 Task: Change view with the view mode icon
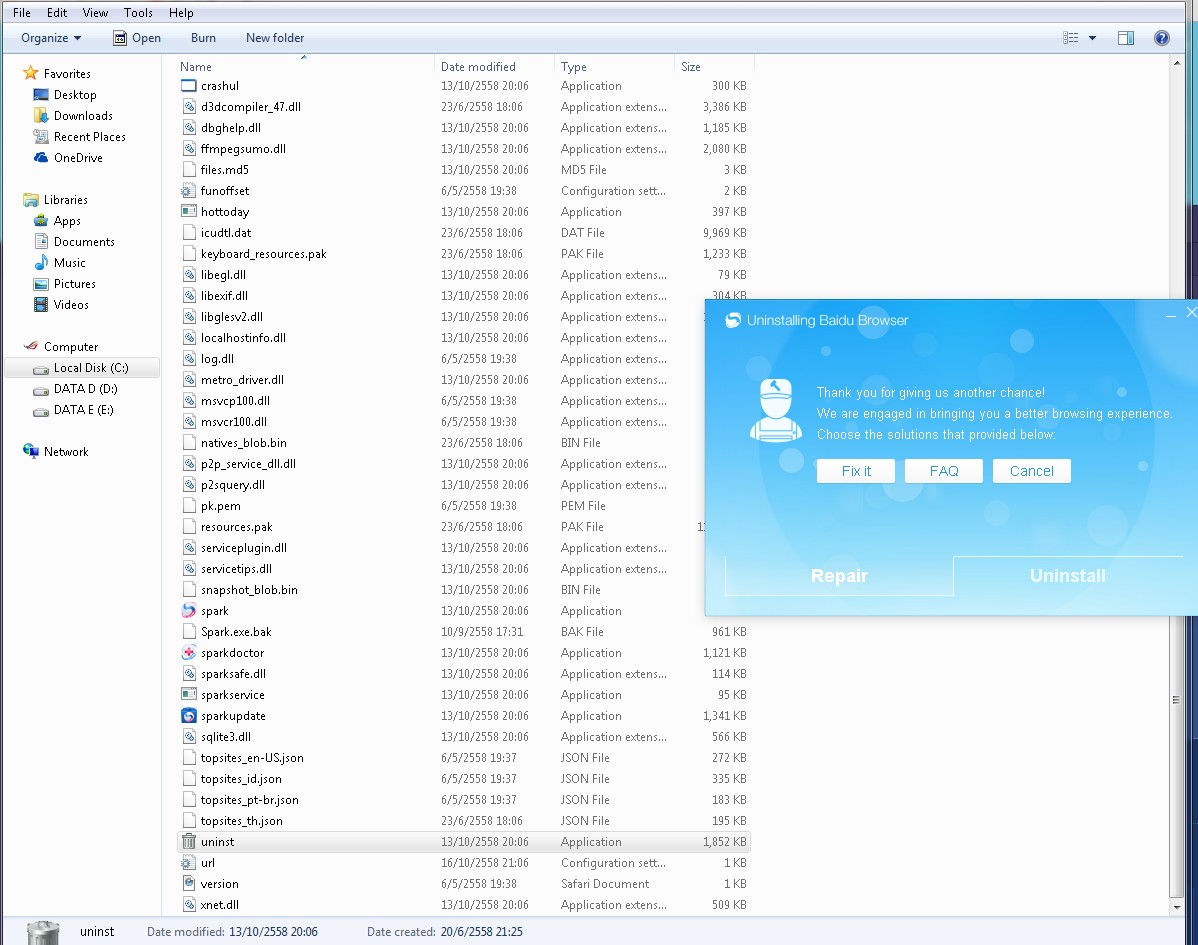(x=1070, y=38)
